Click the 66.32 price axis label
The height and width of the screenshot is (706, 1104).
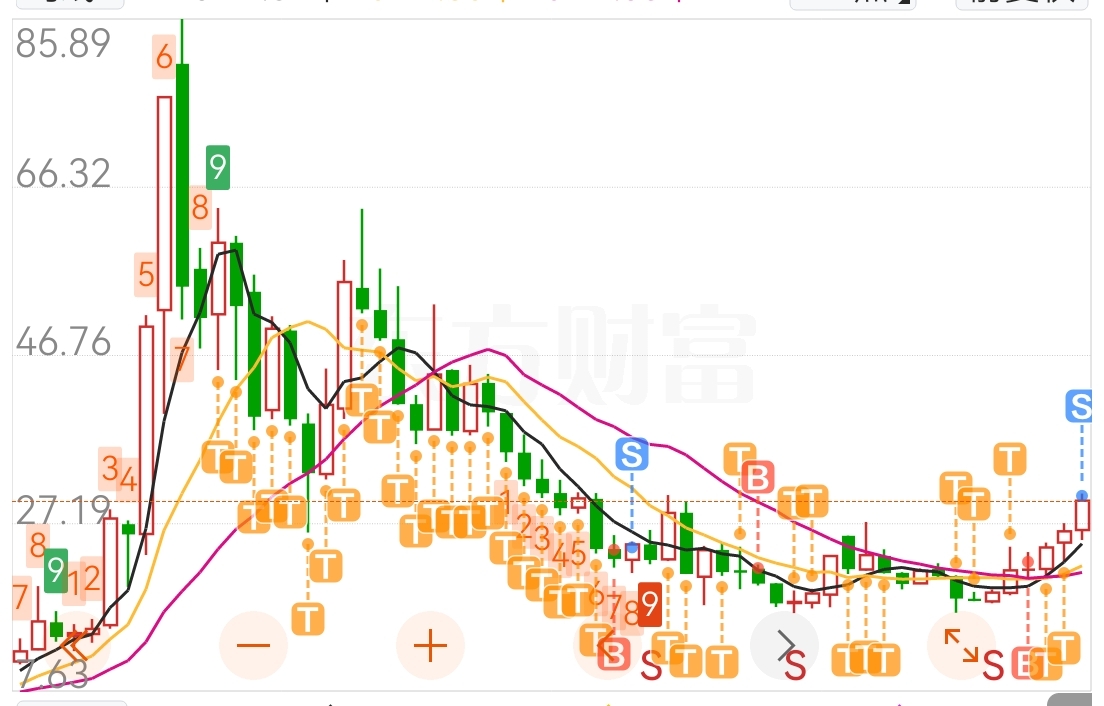(63, 174)
